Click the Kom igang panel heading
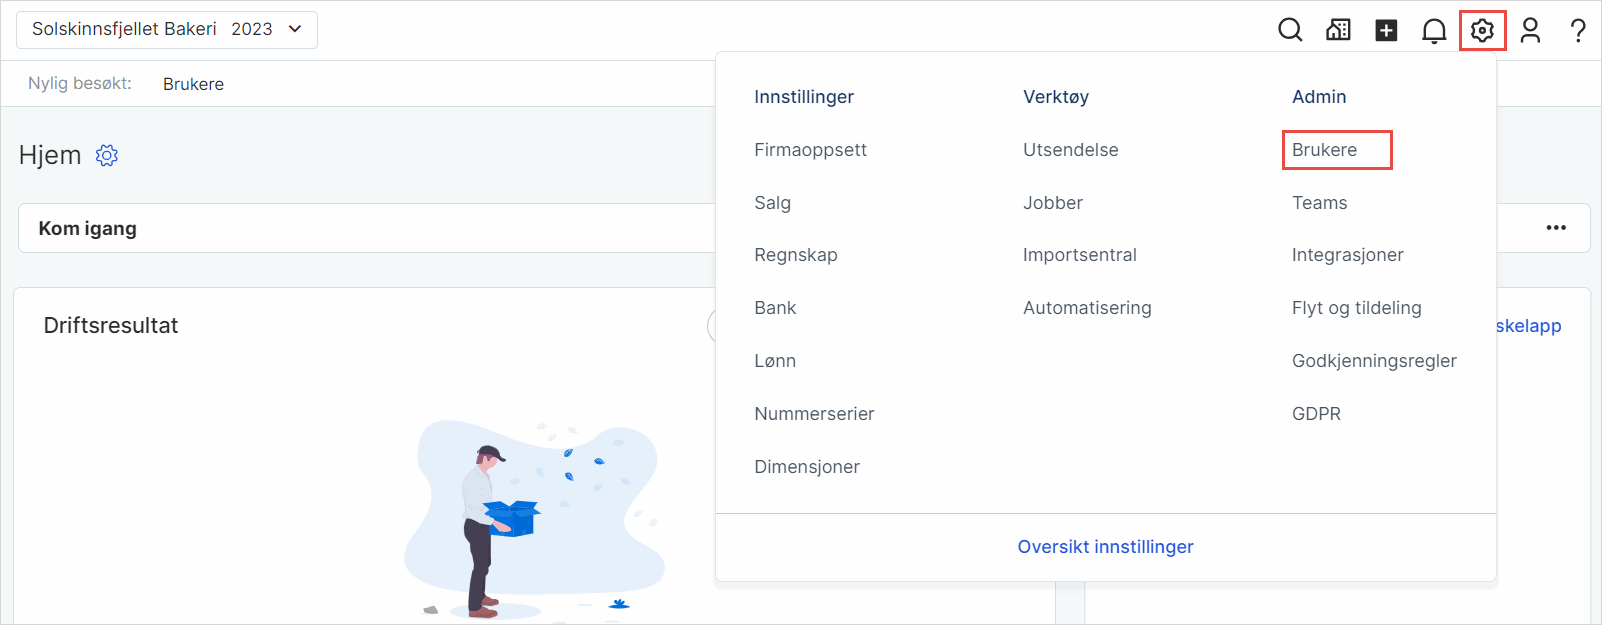This screenshot has height=625, width=1602. coord(87,228)
